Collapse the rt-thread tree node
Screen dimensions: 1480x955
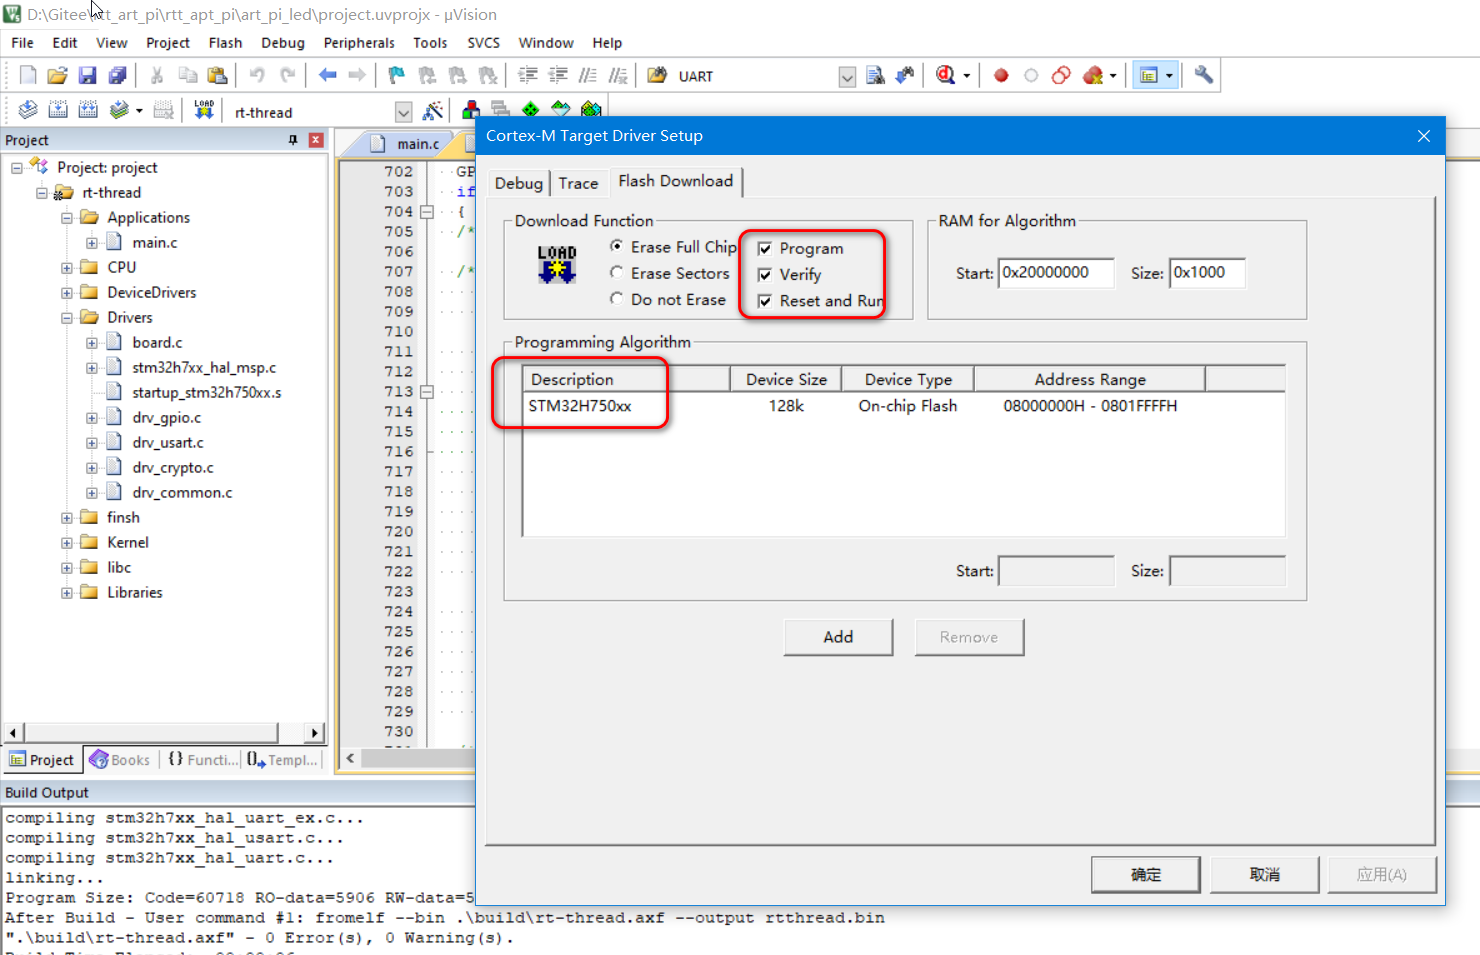tap(42, 193)
